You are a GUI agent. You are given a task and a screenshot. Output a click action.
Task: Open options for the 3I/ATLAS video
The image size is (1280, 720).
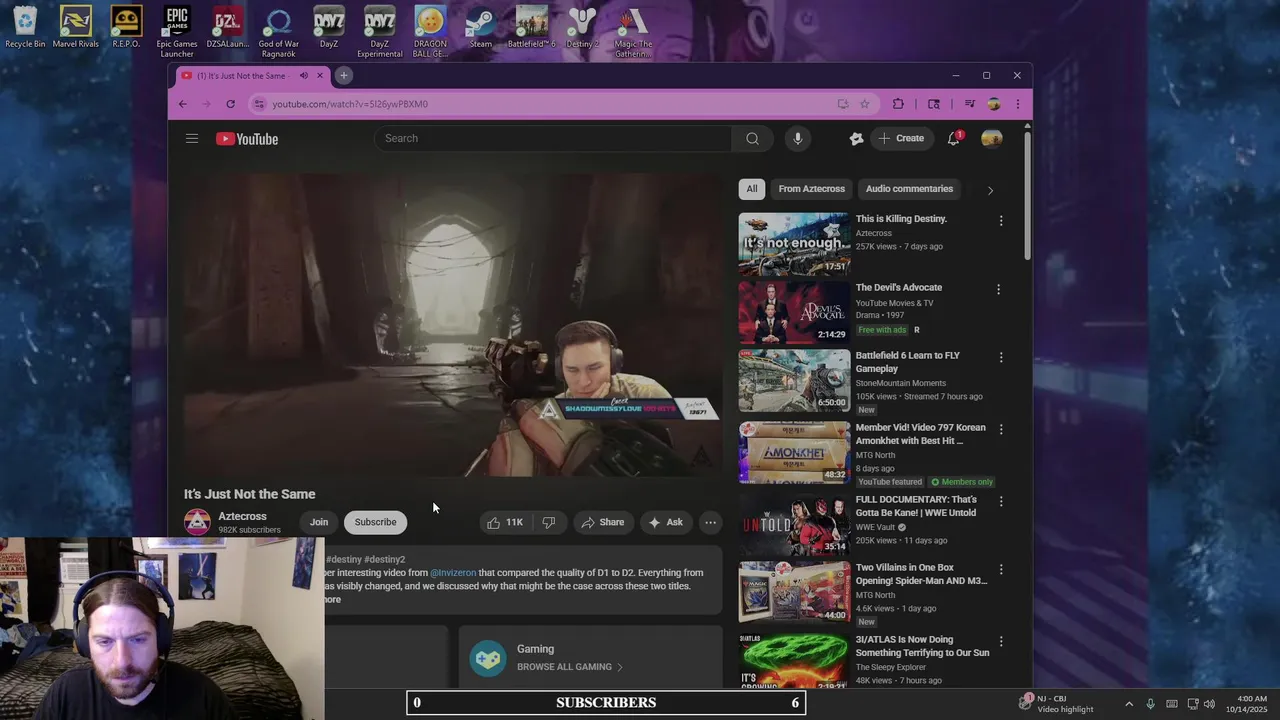[1000, 642]
